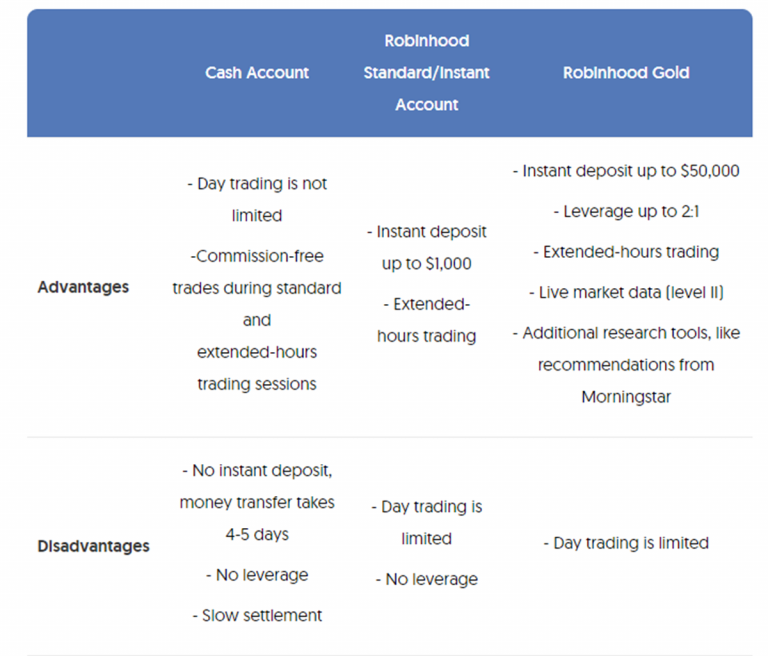Click 'No instant deposit' disadvantage text
Screen dimensions: 768x656
[257, 470]
